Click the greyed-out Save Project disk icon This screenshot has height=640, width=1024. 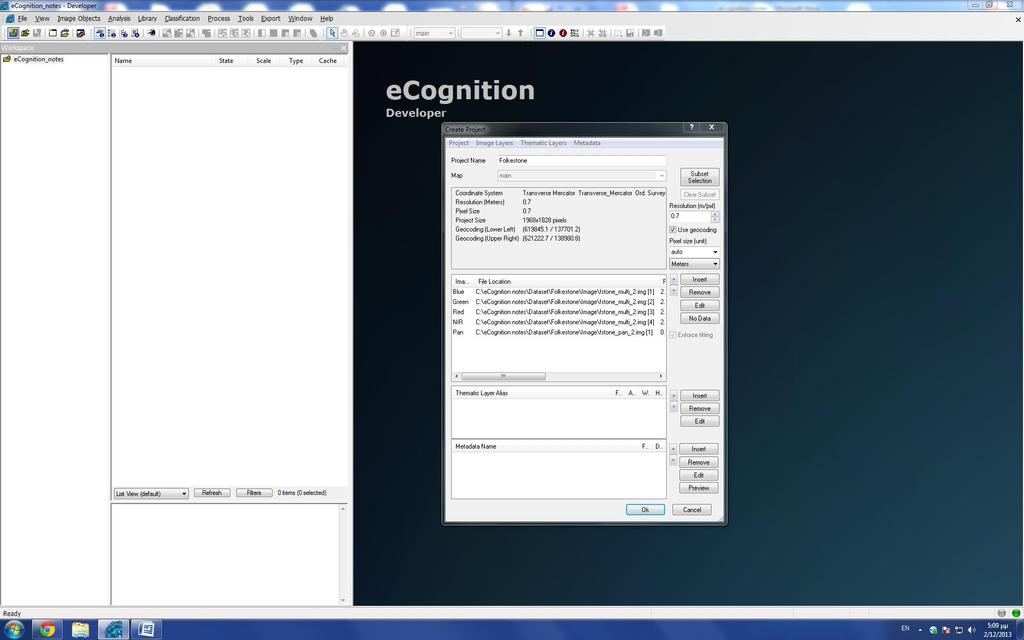[x=37, y=33]
